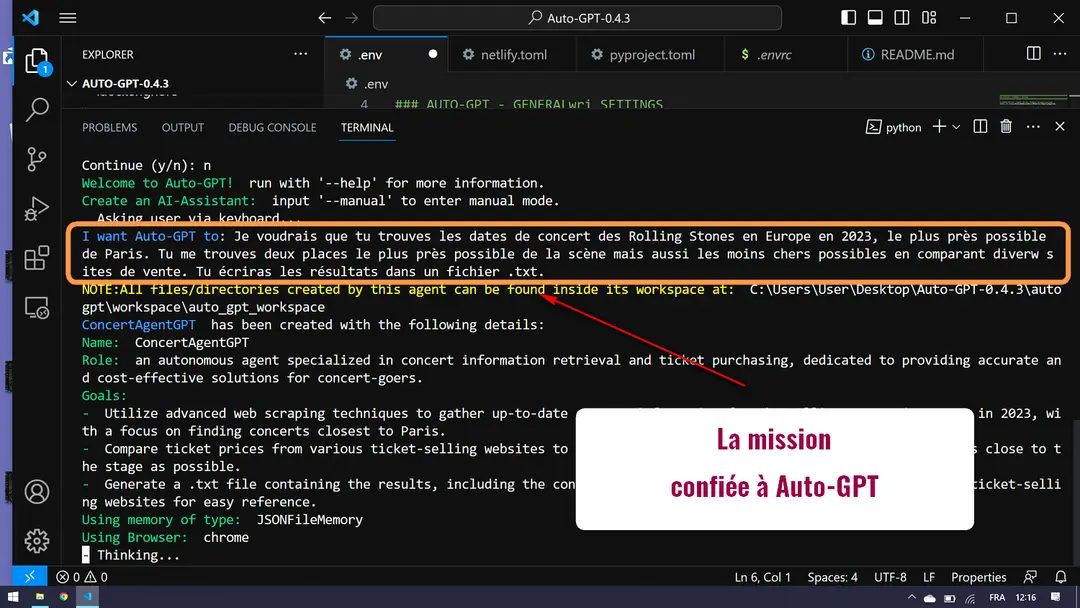The width and height of the screenshot is (1080, 608).
Task: Click Ln 6, Col 1 in status bar
Action: pyautogui.click(x=762, y=577)
